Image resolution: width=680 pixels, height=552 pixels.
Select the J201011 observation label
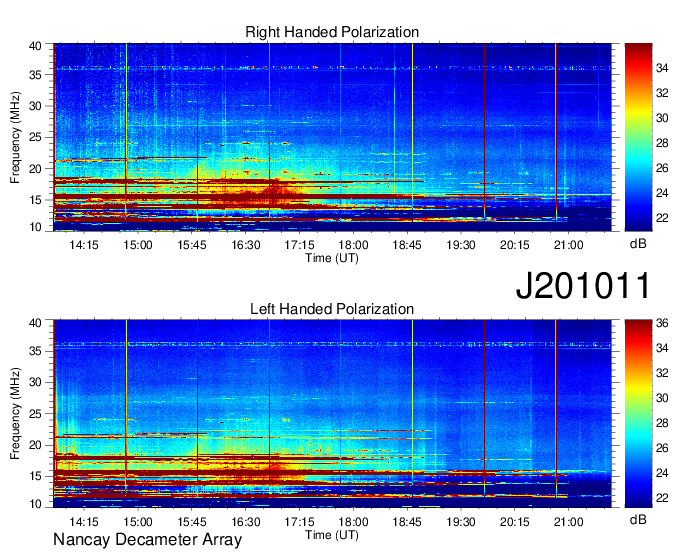pos(583,286)
